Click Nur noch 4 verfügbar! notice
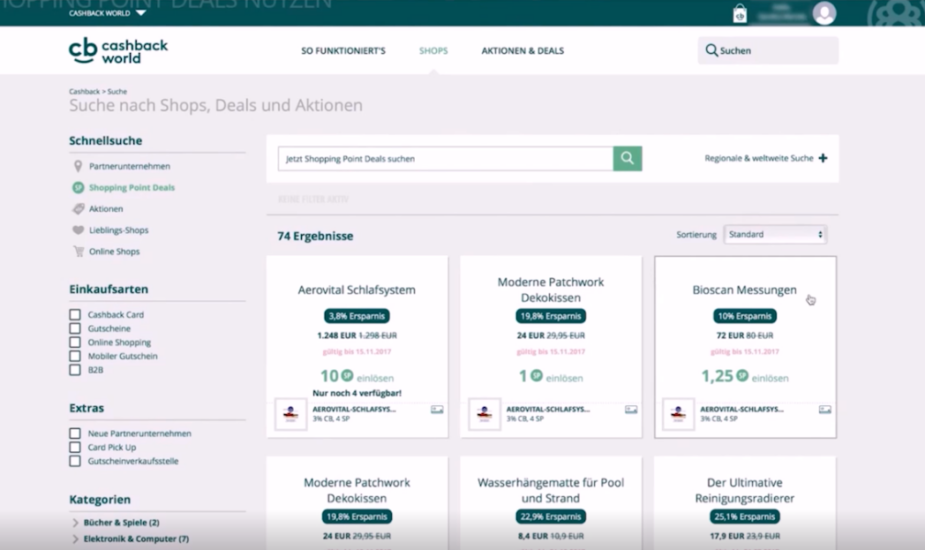 pos(357,393)
